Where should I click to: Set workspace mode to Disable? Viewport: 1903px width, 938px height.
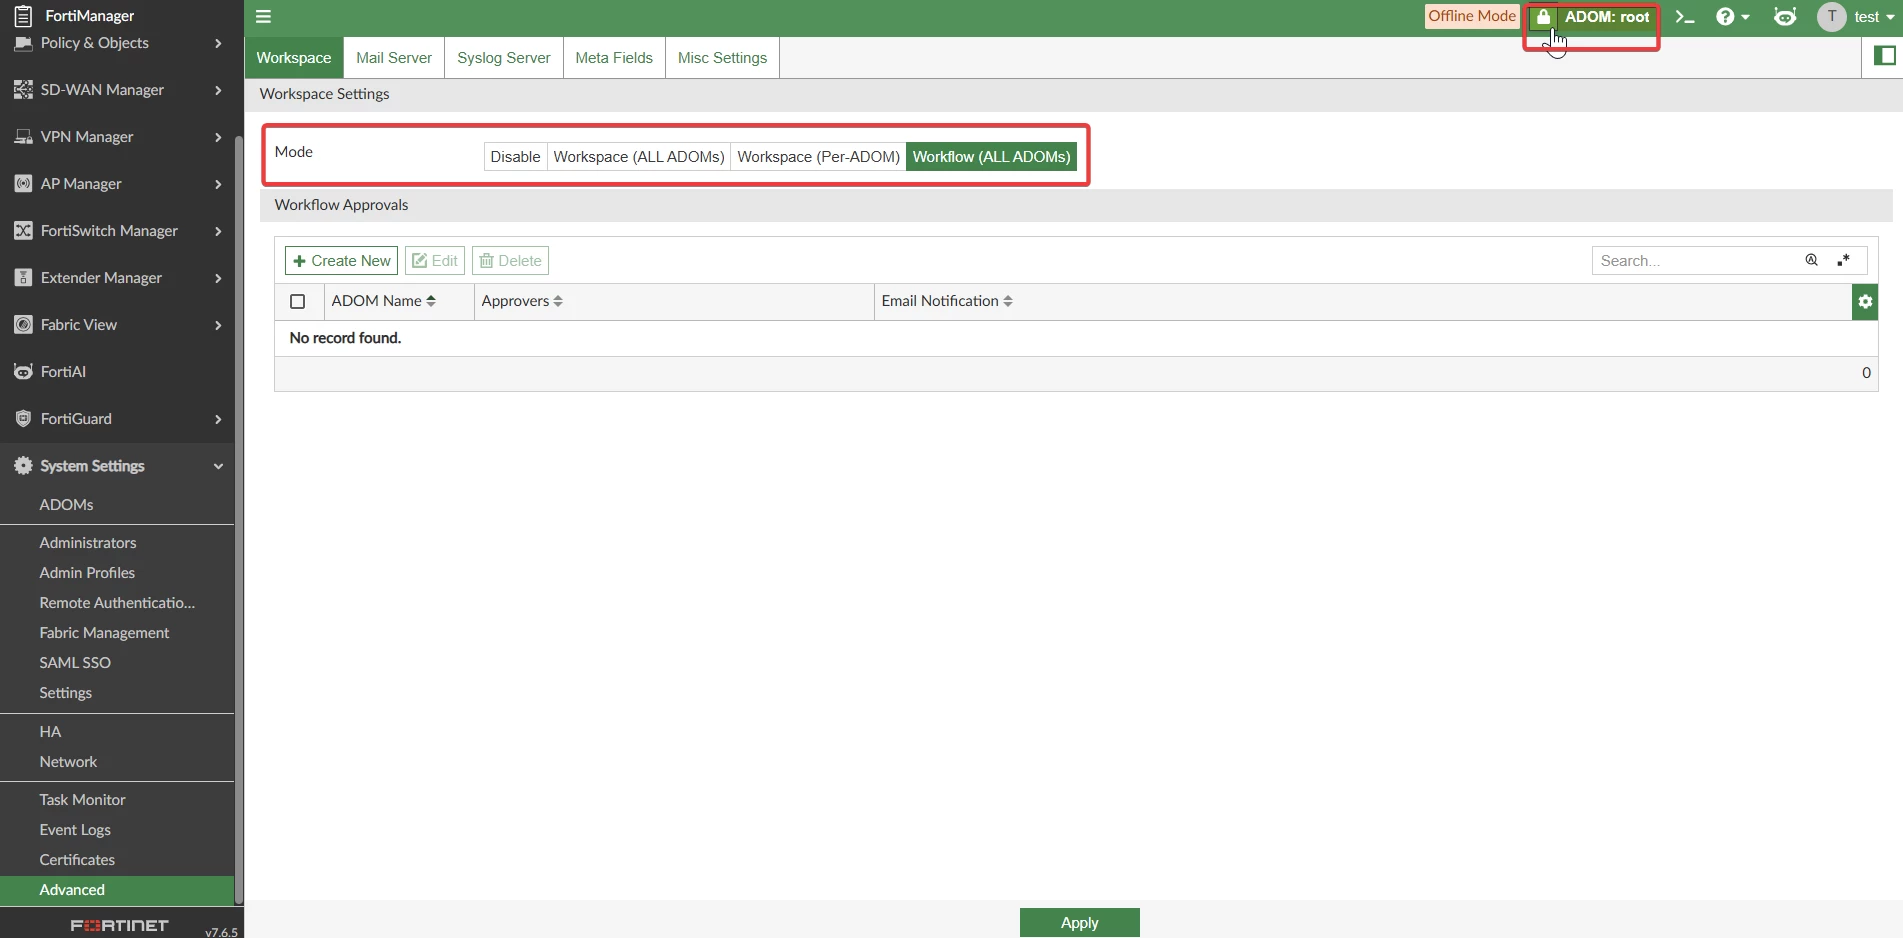pyautogui.click(x=515, y=157)
